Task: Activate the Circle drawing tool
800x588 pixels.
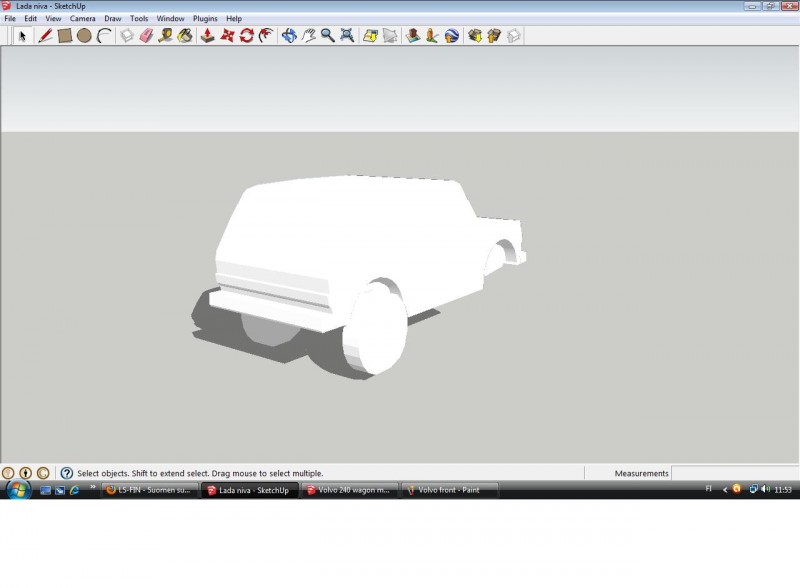Action: pyautogui.click(x=84, y=36)
